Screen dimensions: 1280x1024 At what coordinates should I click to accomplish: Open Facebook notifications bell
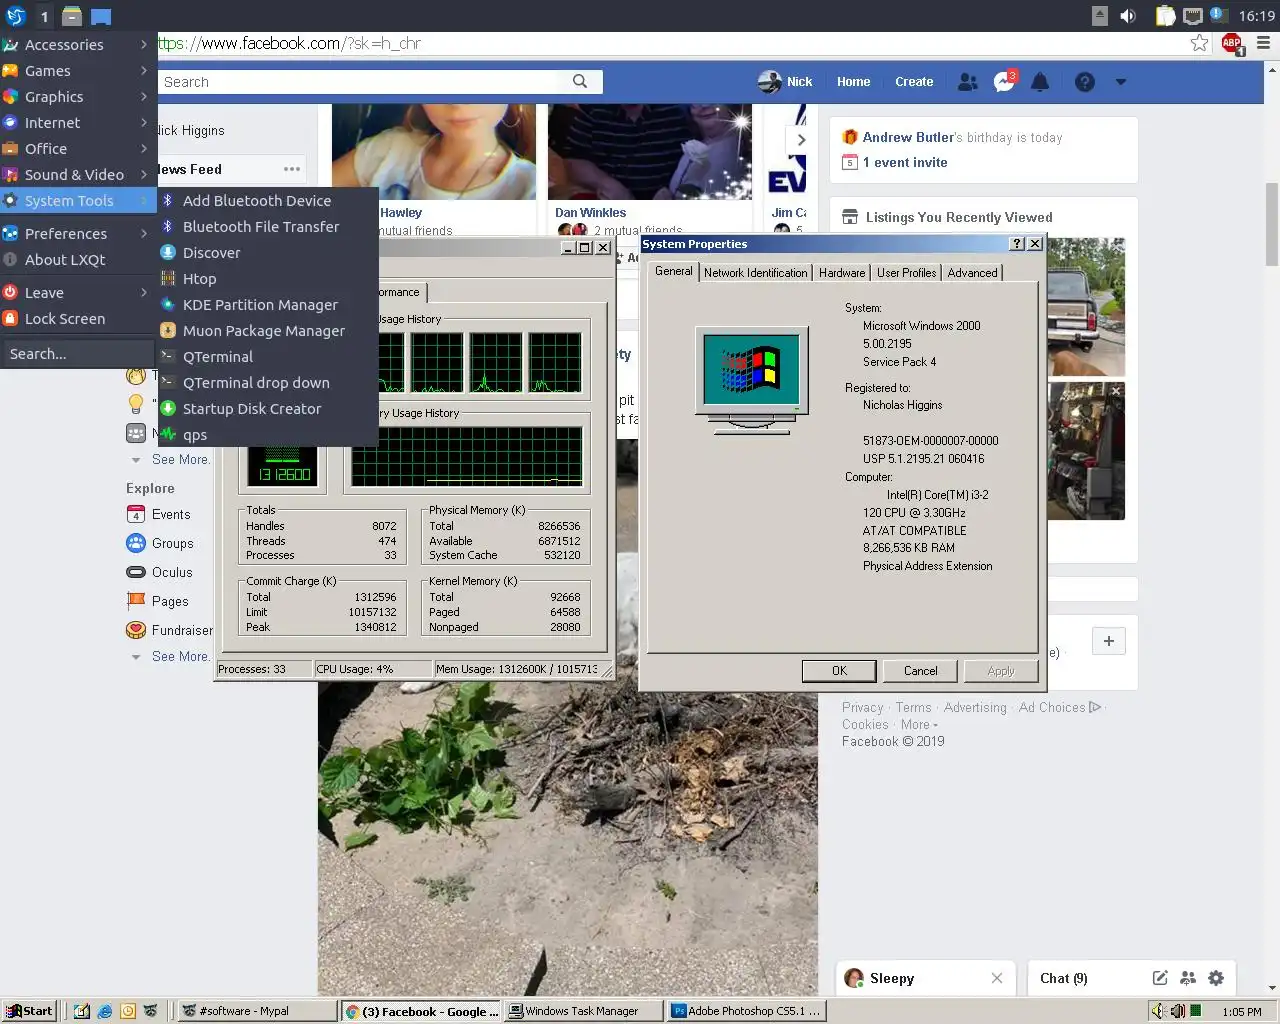(1040, 82)
